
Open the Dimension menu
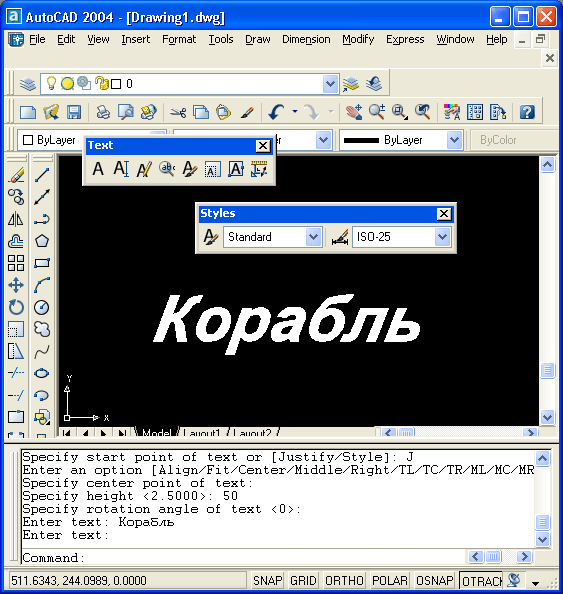[x=306, y=39]
